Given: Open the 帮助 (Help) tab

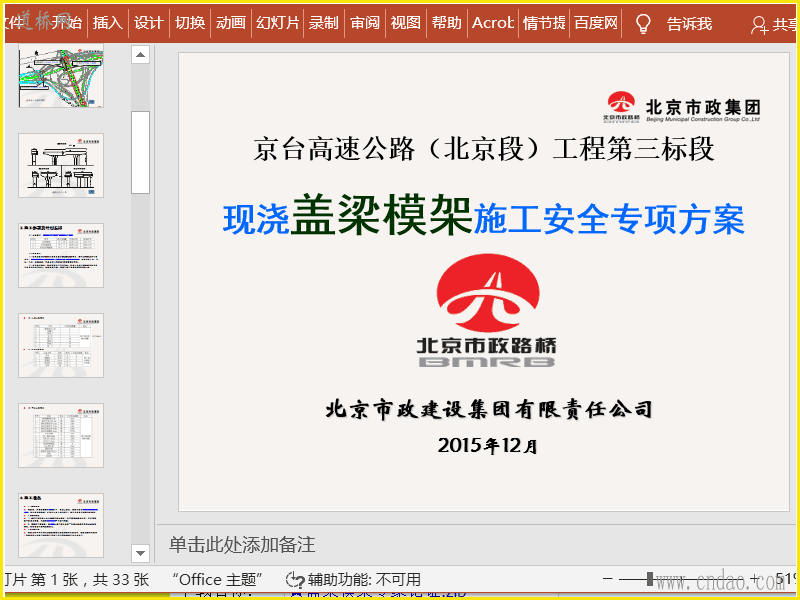Looking at the screenshot, I should coord(446,23).
